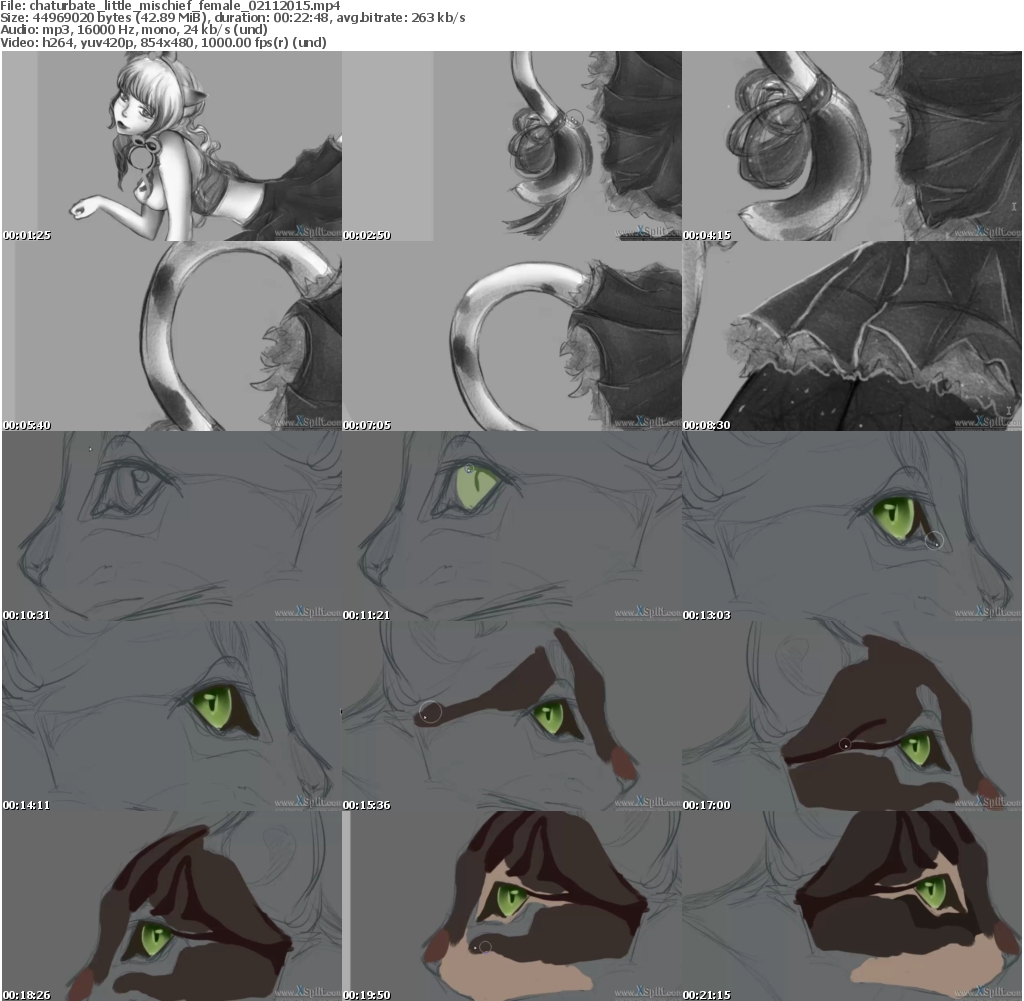Click the 'Video: h264, yuv420p' info line
Viewport: 1024px width, 1001px height.
point(163,42)
